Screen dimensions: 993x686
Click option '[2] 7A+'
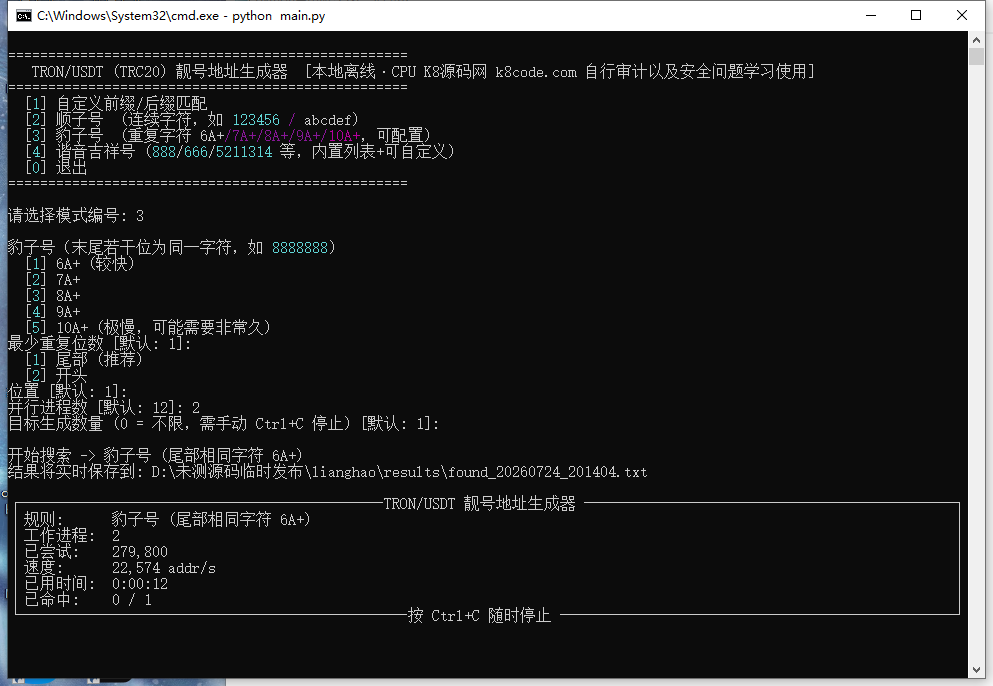click(x=53, y=279)
